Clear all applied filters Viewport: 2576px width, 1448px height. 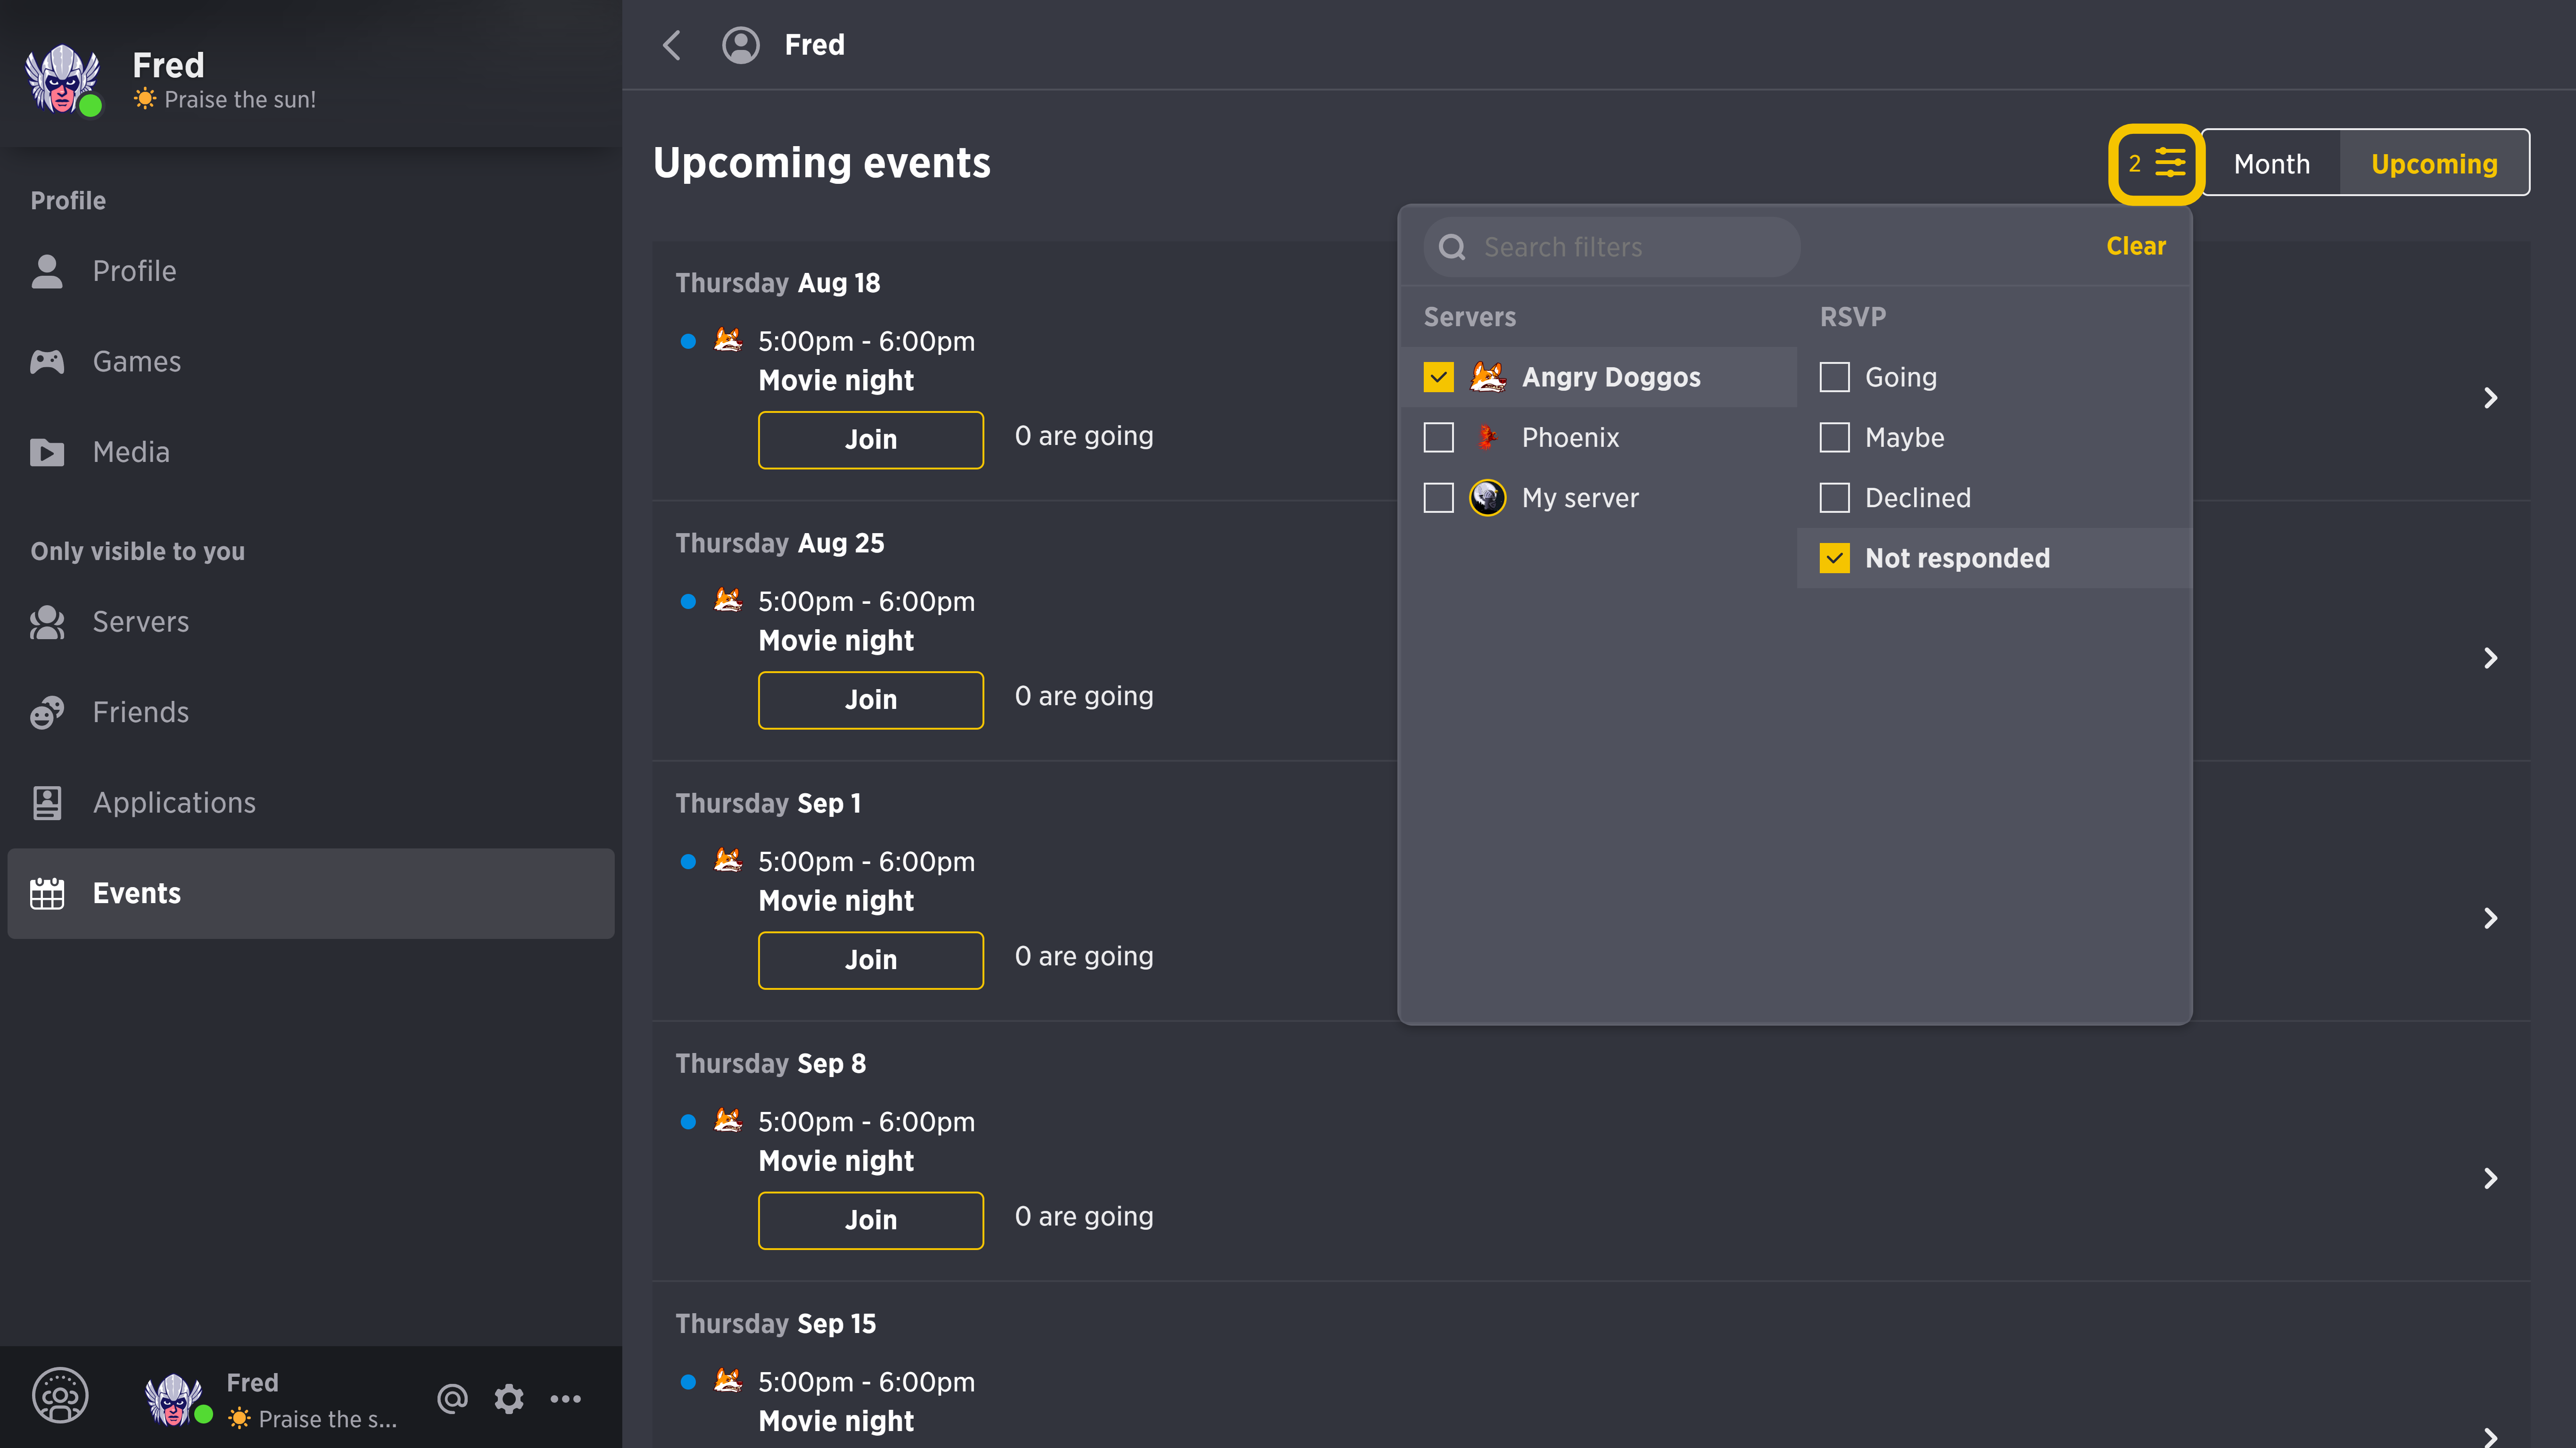2135,246
